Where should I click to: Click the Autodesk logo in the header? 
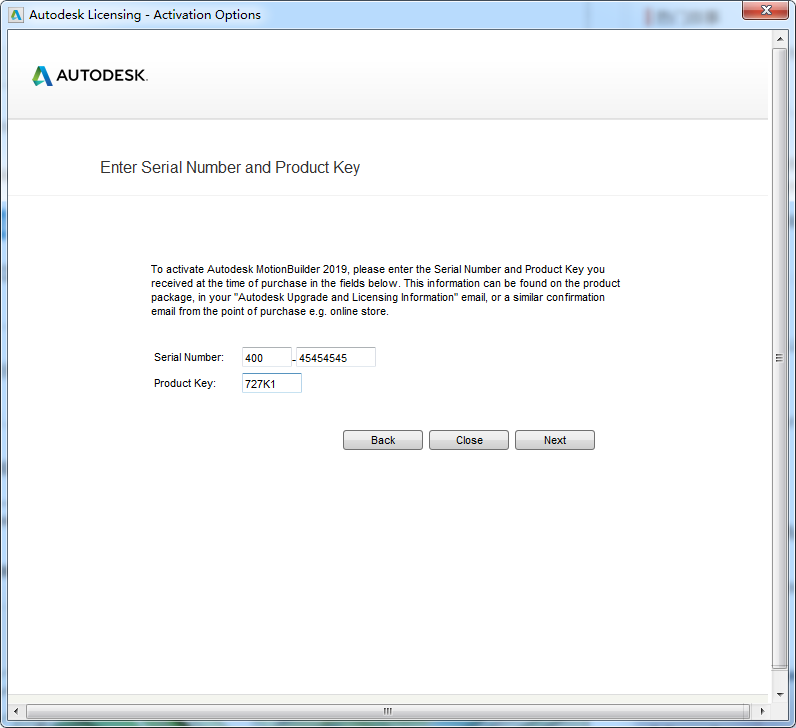coord(90,76)
